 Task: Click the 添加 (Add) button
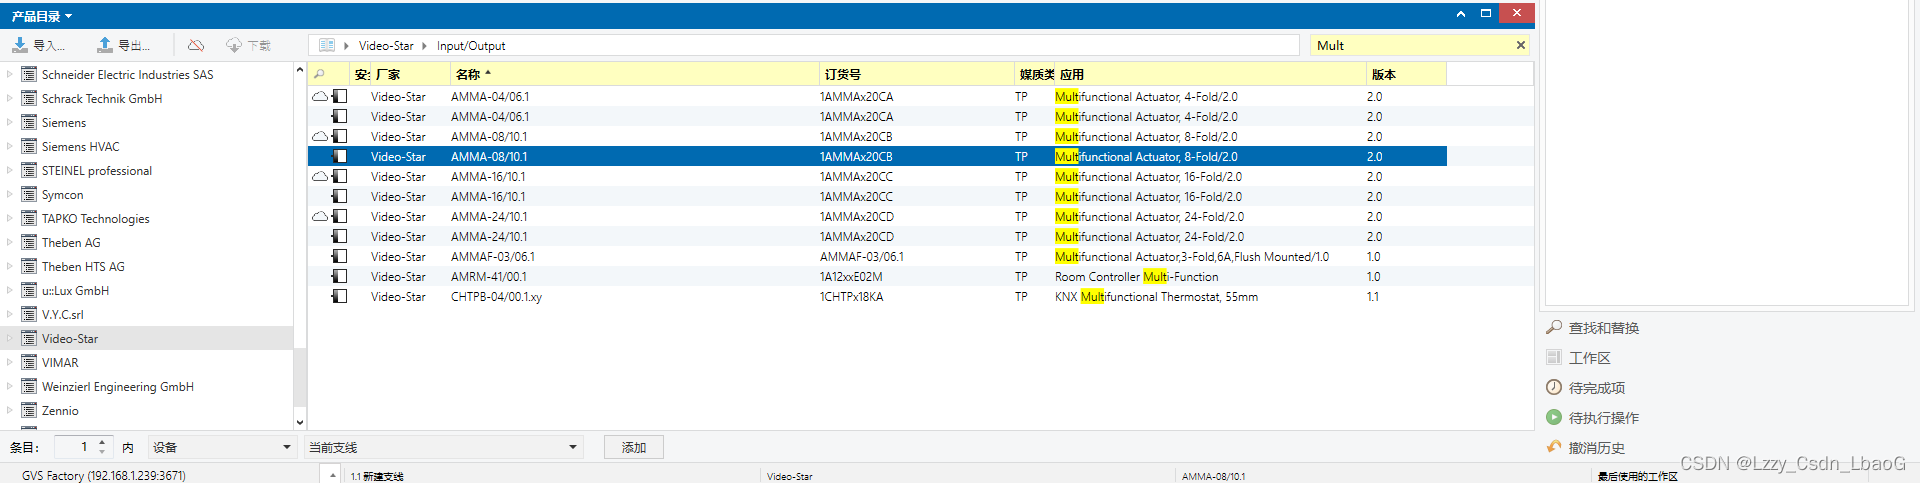click(634, 447)
